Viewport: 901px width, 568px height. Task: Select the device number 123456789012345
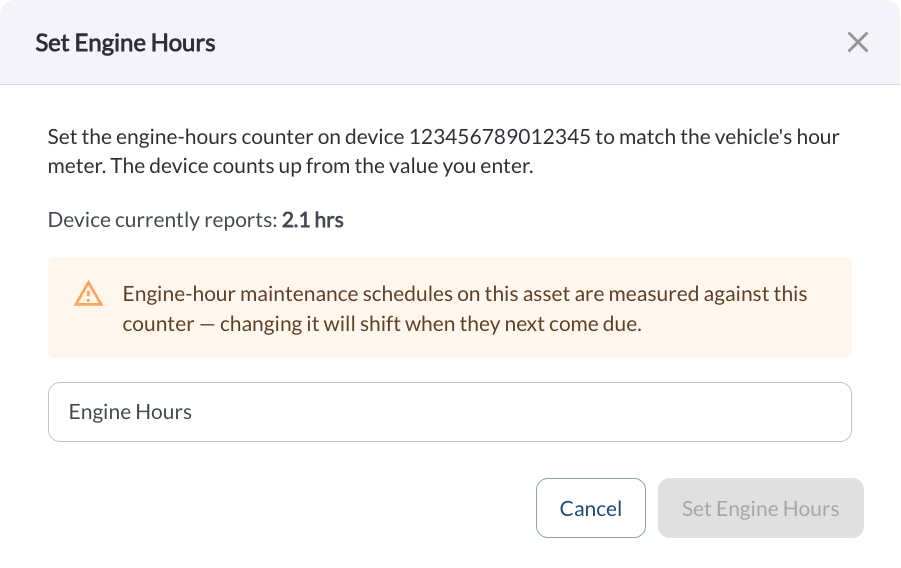tap(499, 137)
